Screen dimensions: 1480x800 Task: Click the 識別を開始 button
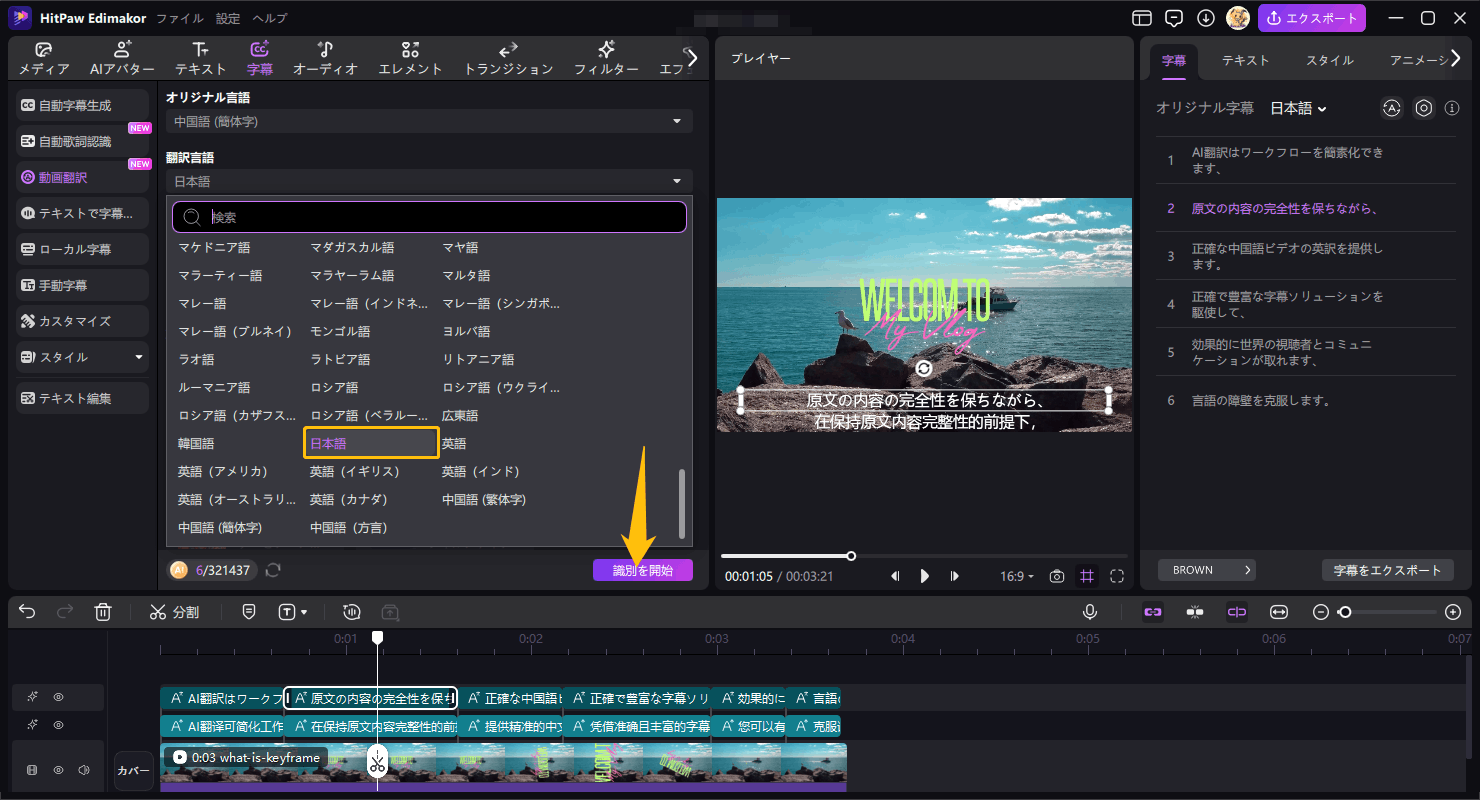coord(643,568)
